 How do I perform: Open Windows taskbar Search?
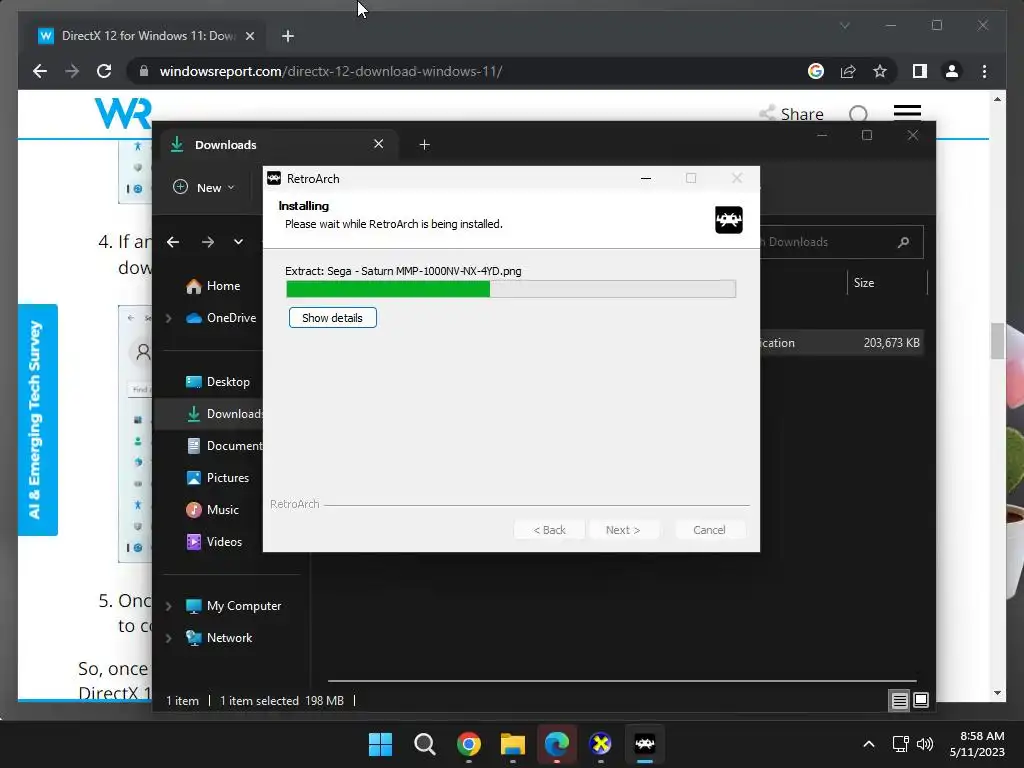pyautogui.click(x=424, y=744)
